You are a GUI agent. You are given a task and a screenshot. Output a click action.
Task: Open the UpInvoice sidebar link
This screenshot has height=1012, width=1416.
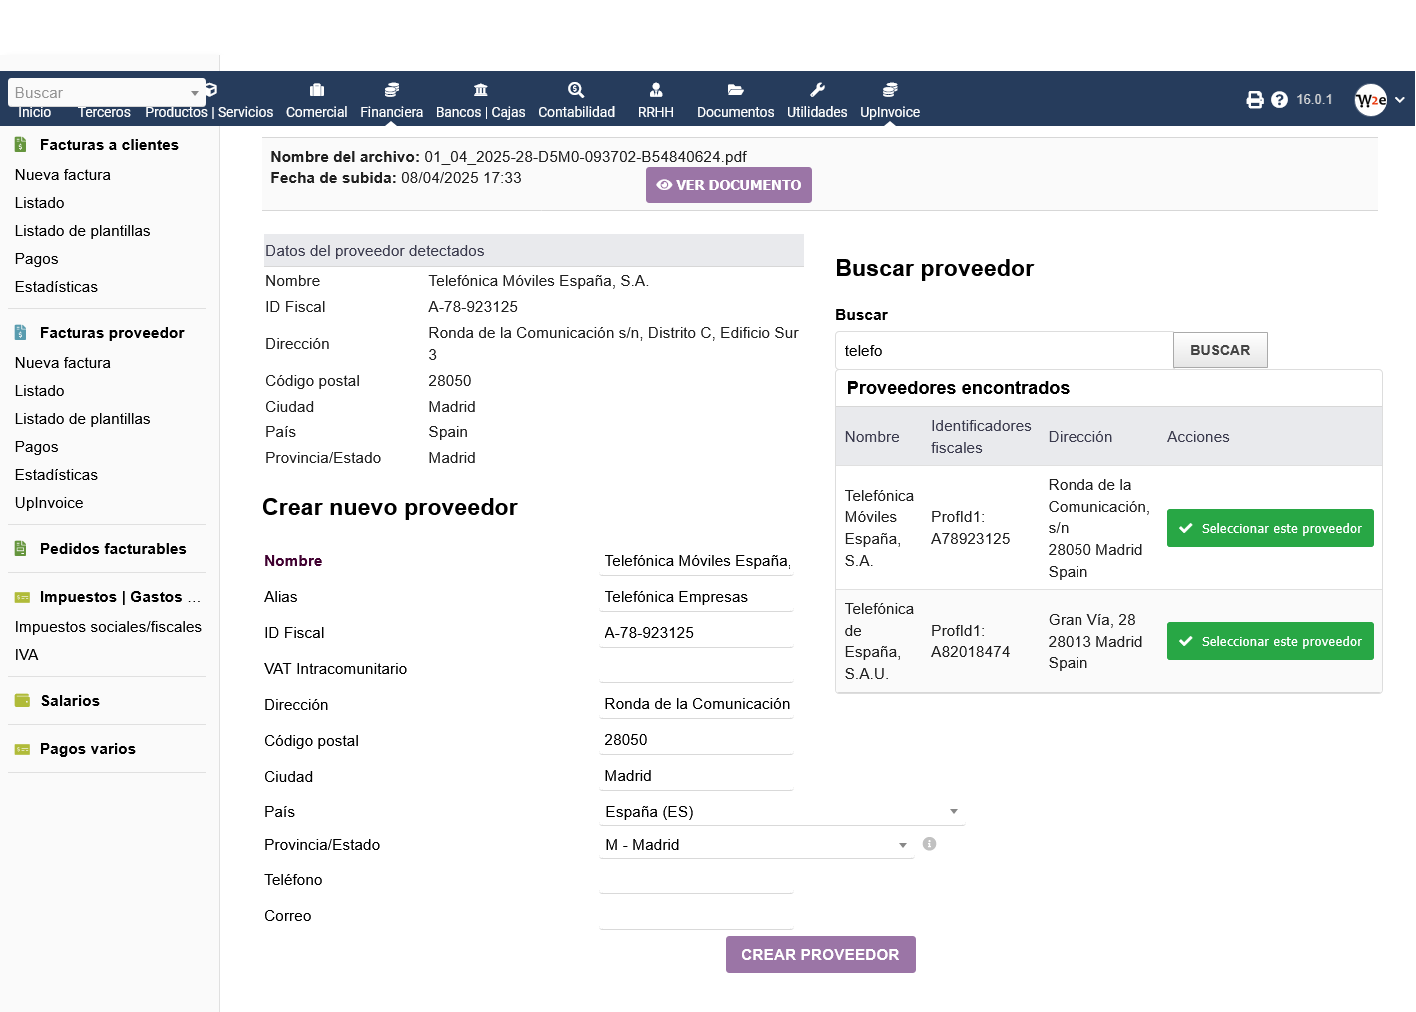click(x=49, y=502)
